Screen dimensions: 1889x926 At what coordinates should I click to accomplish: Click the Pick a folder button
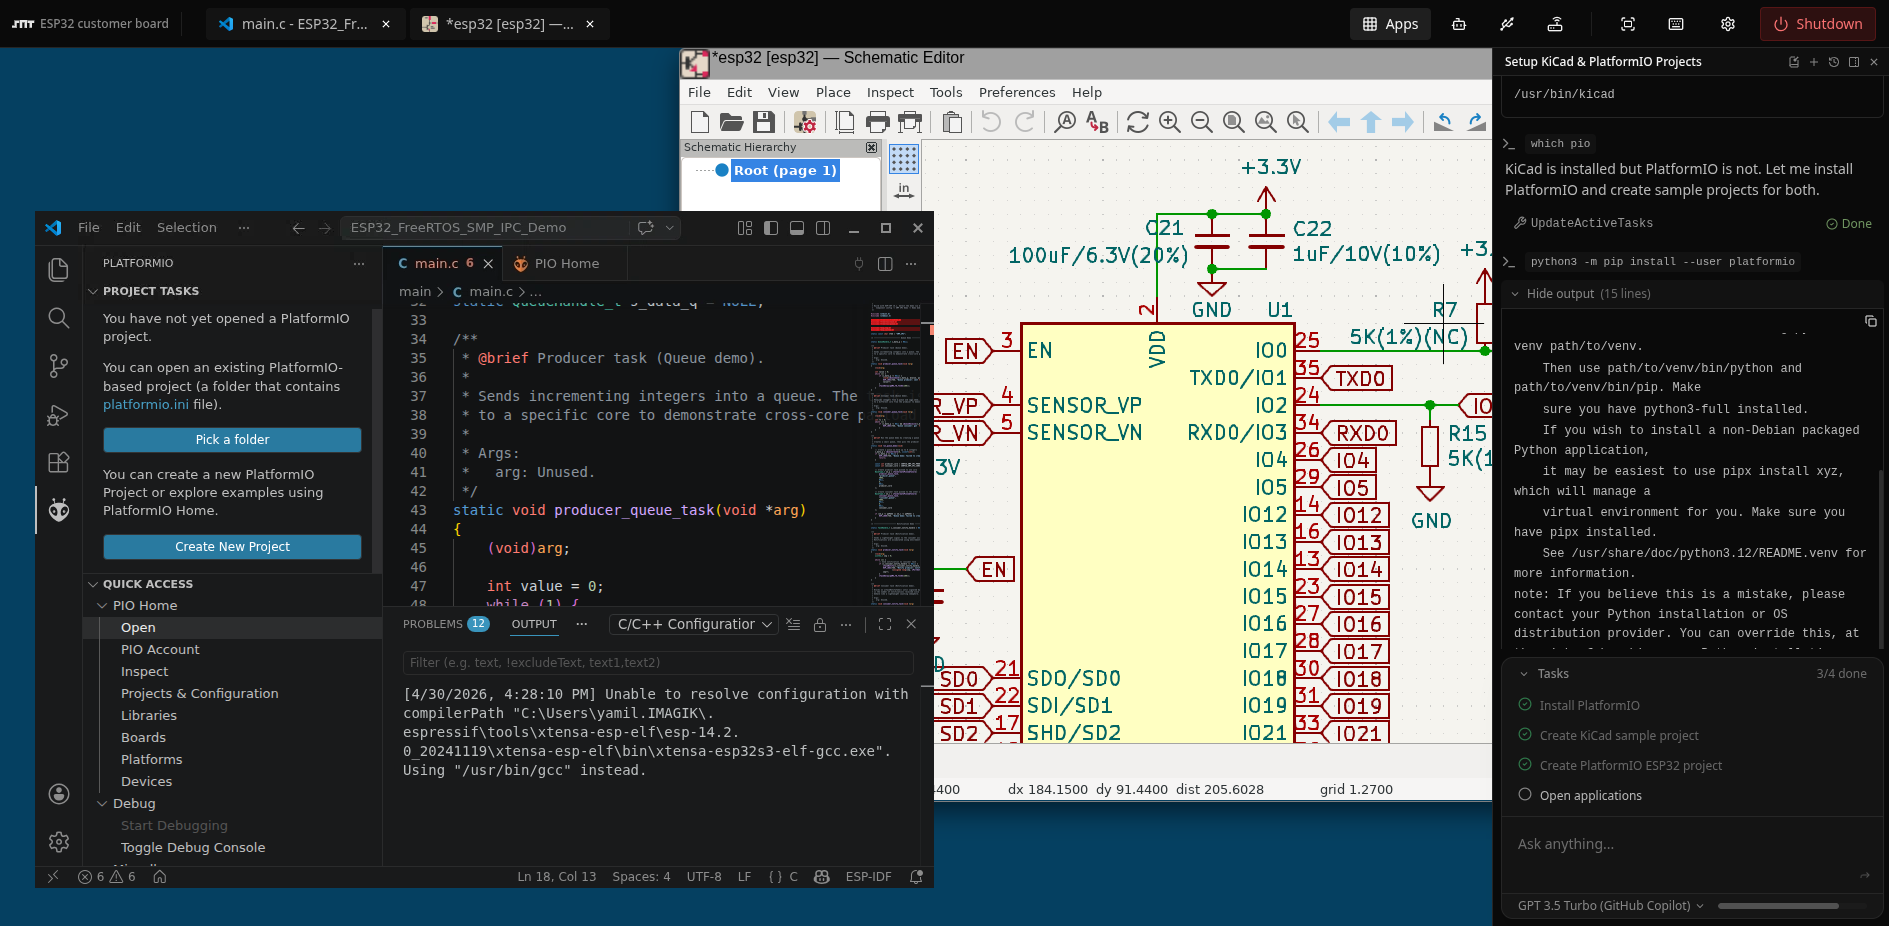pyautogui.click(x=232, y=440)
